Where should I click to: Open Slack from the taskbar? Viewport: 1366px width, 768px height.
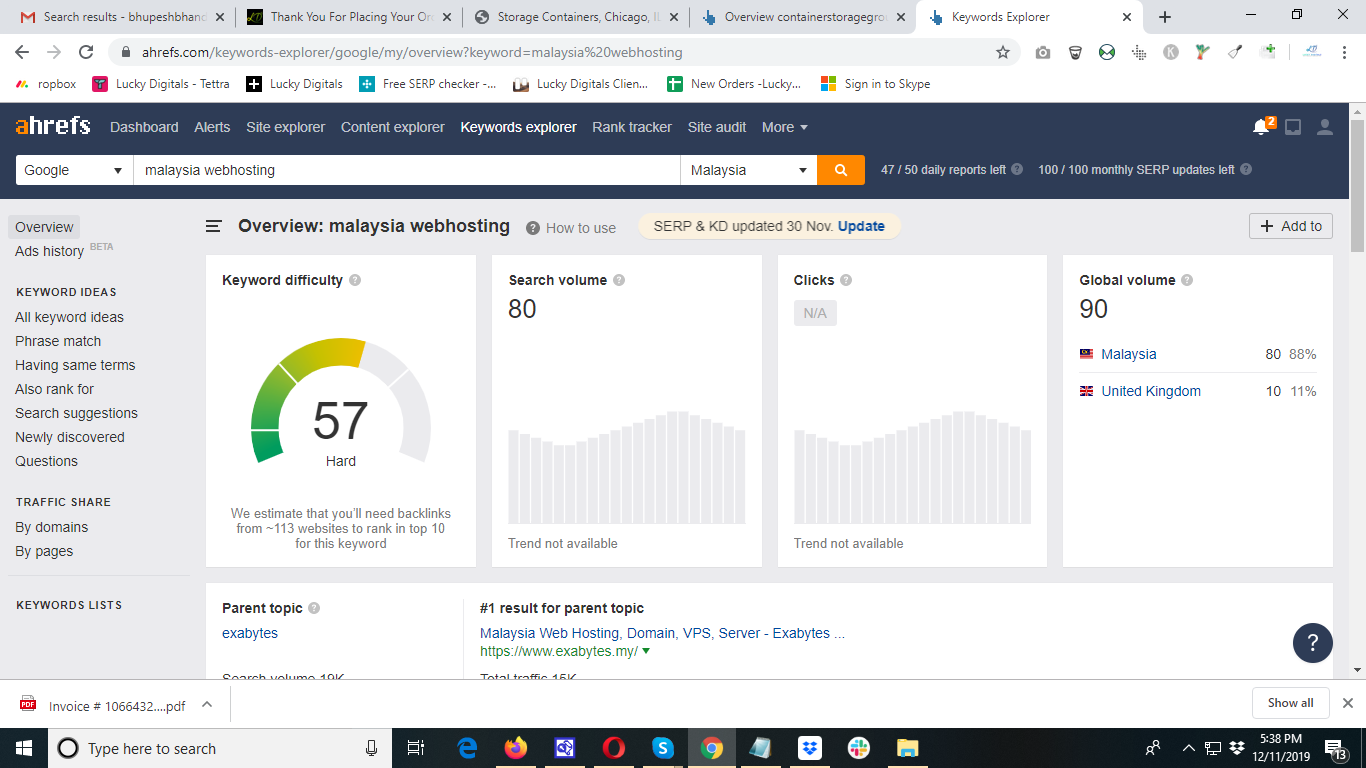[859, 748]
